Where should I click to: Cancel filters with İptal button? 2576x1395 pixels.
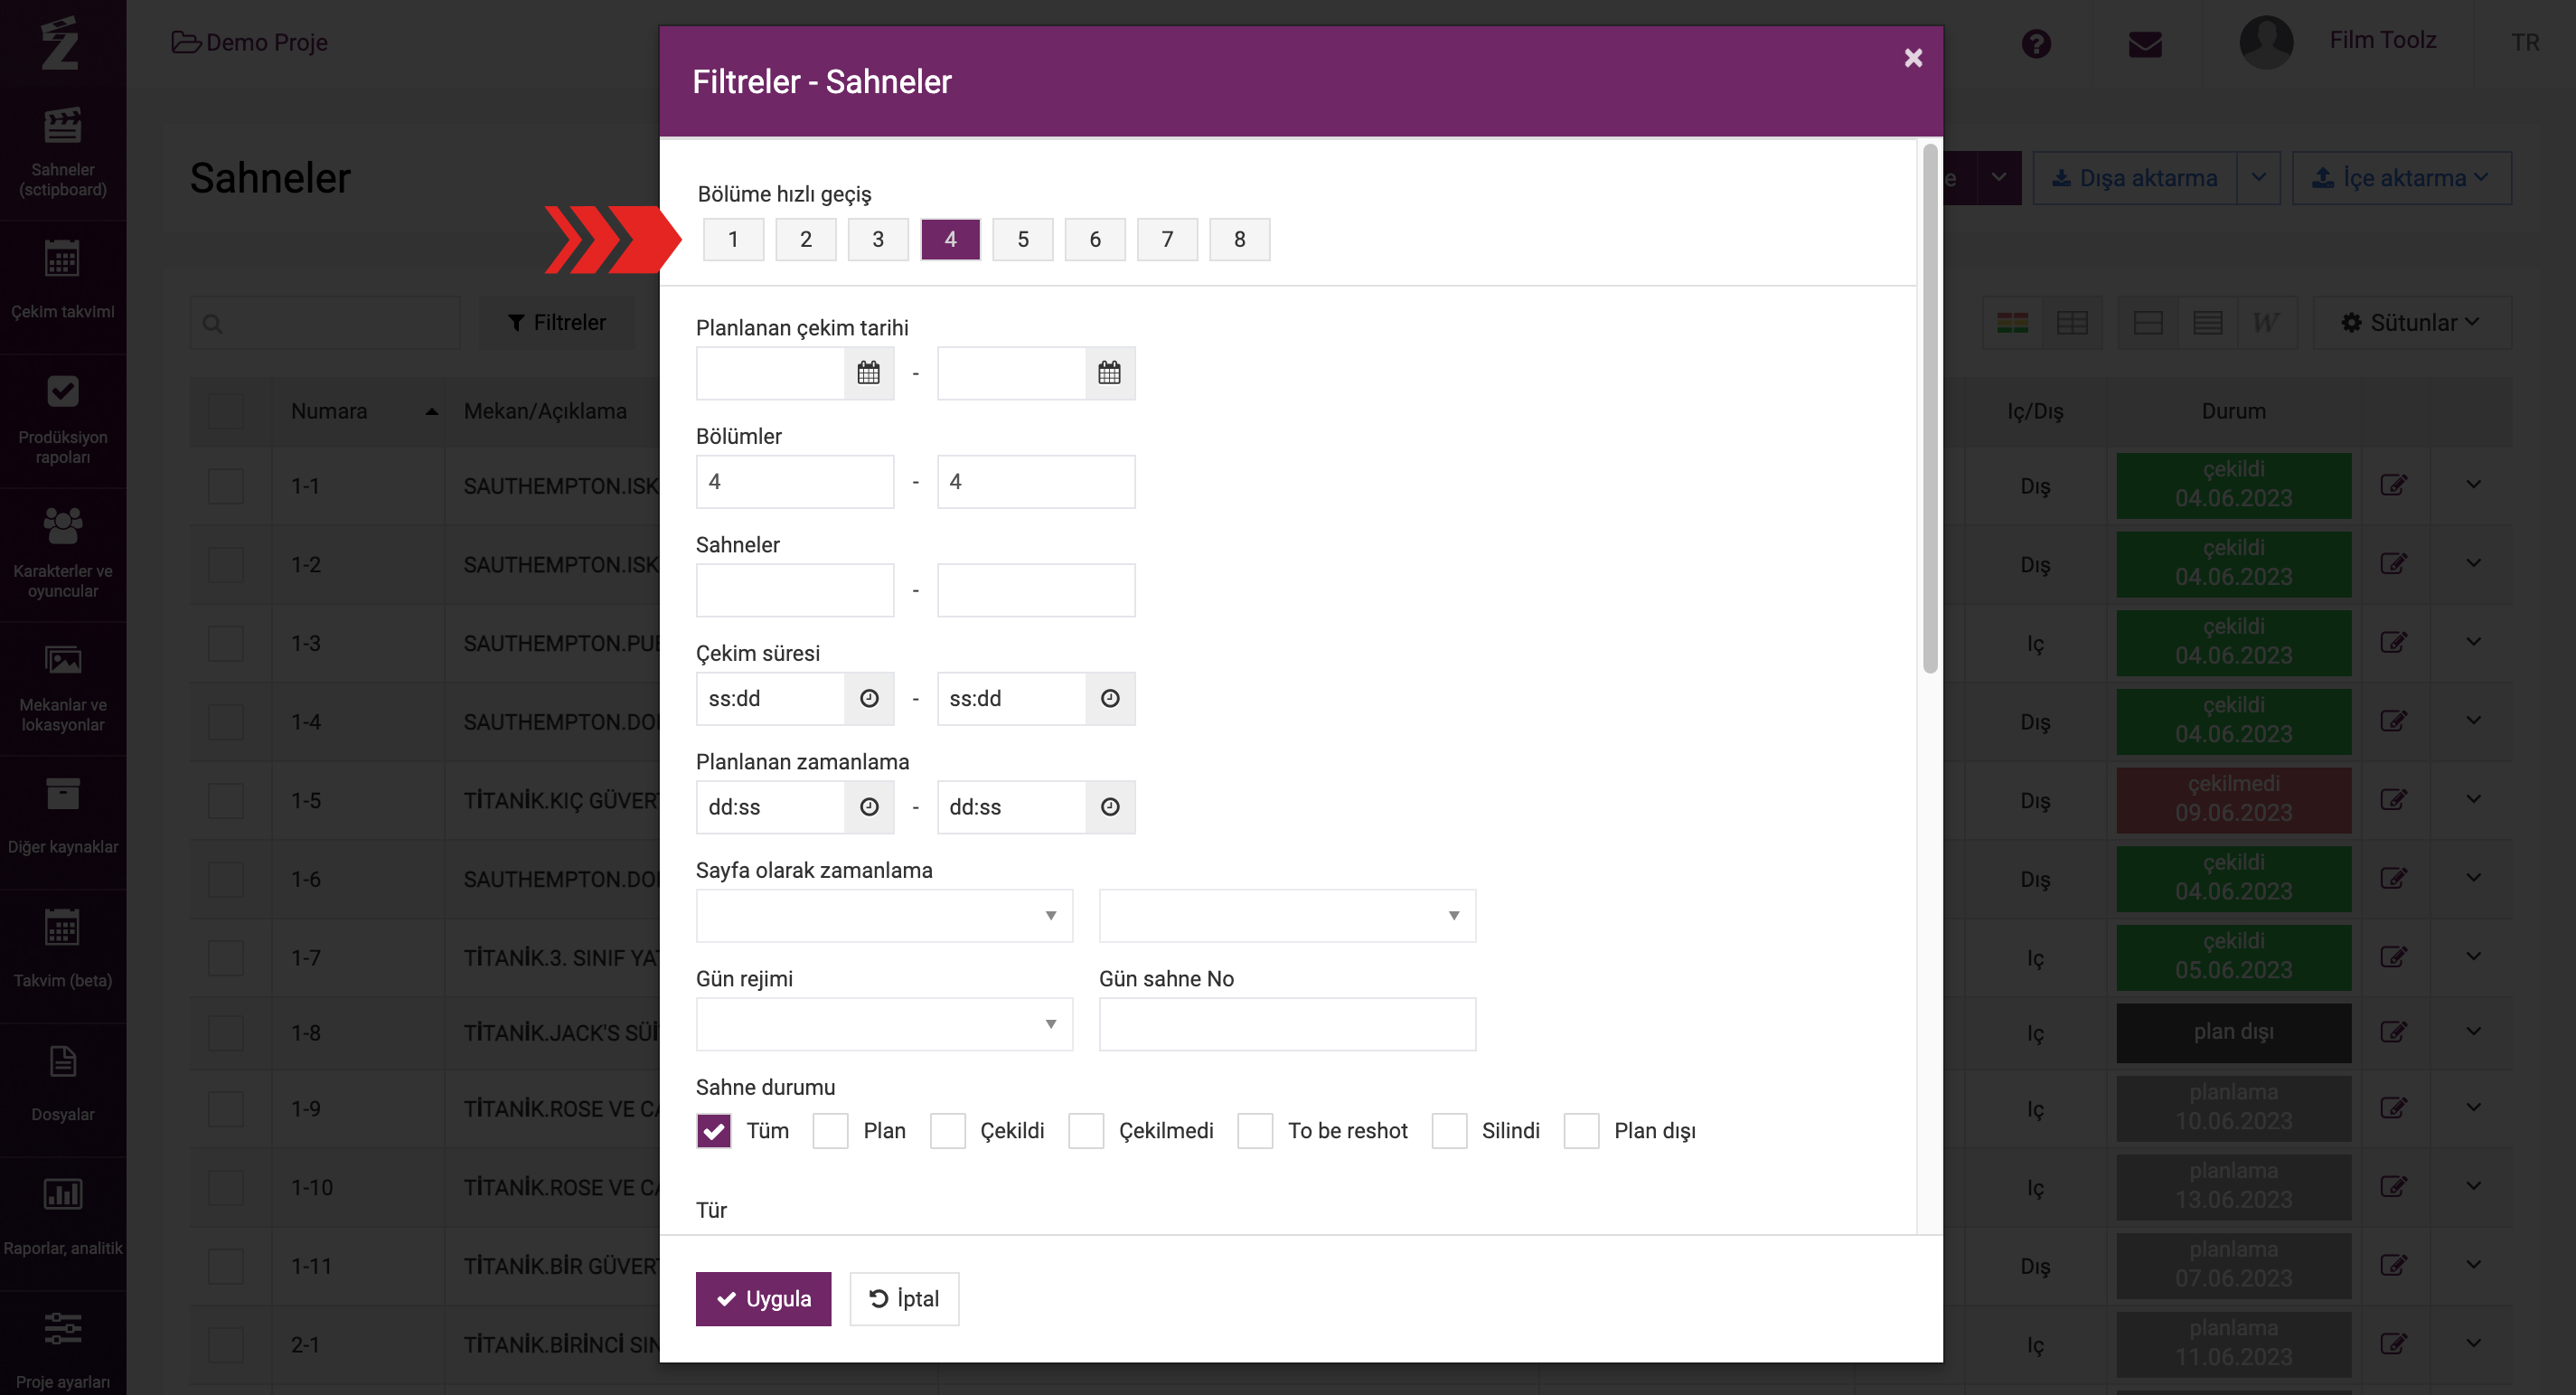click(904, 1299)
